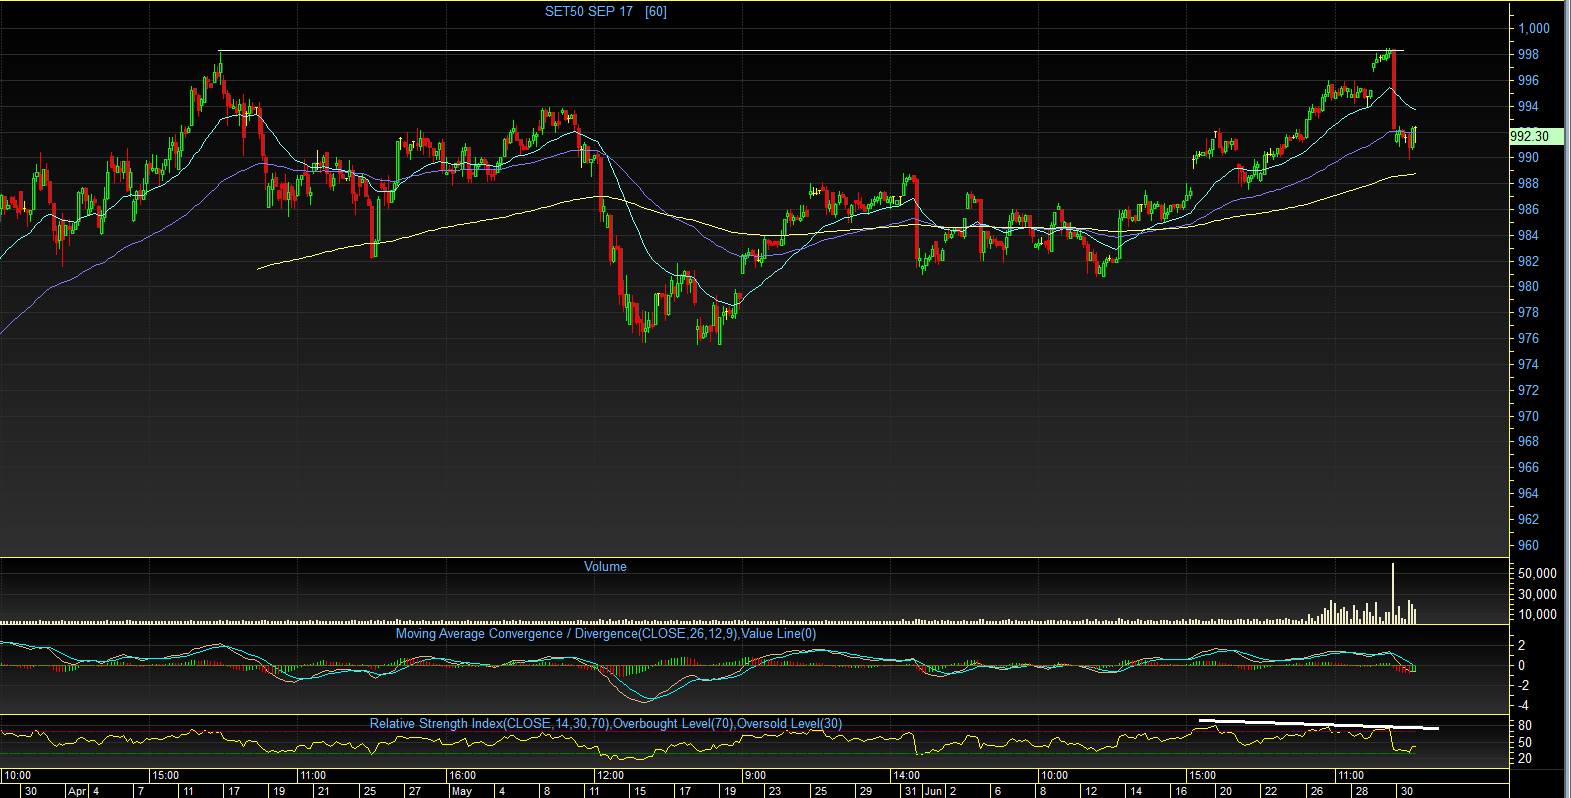
Task: Select the 988 price level label
Action: [1528, 183]
